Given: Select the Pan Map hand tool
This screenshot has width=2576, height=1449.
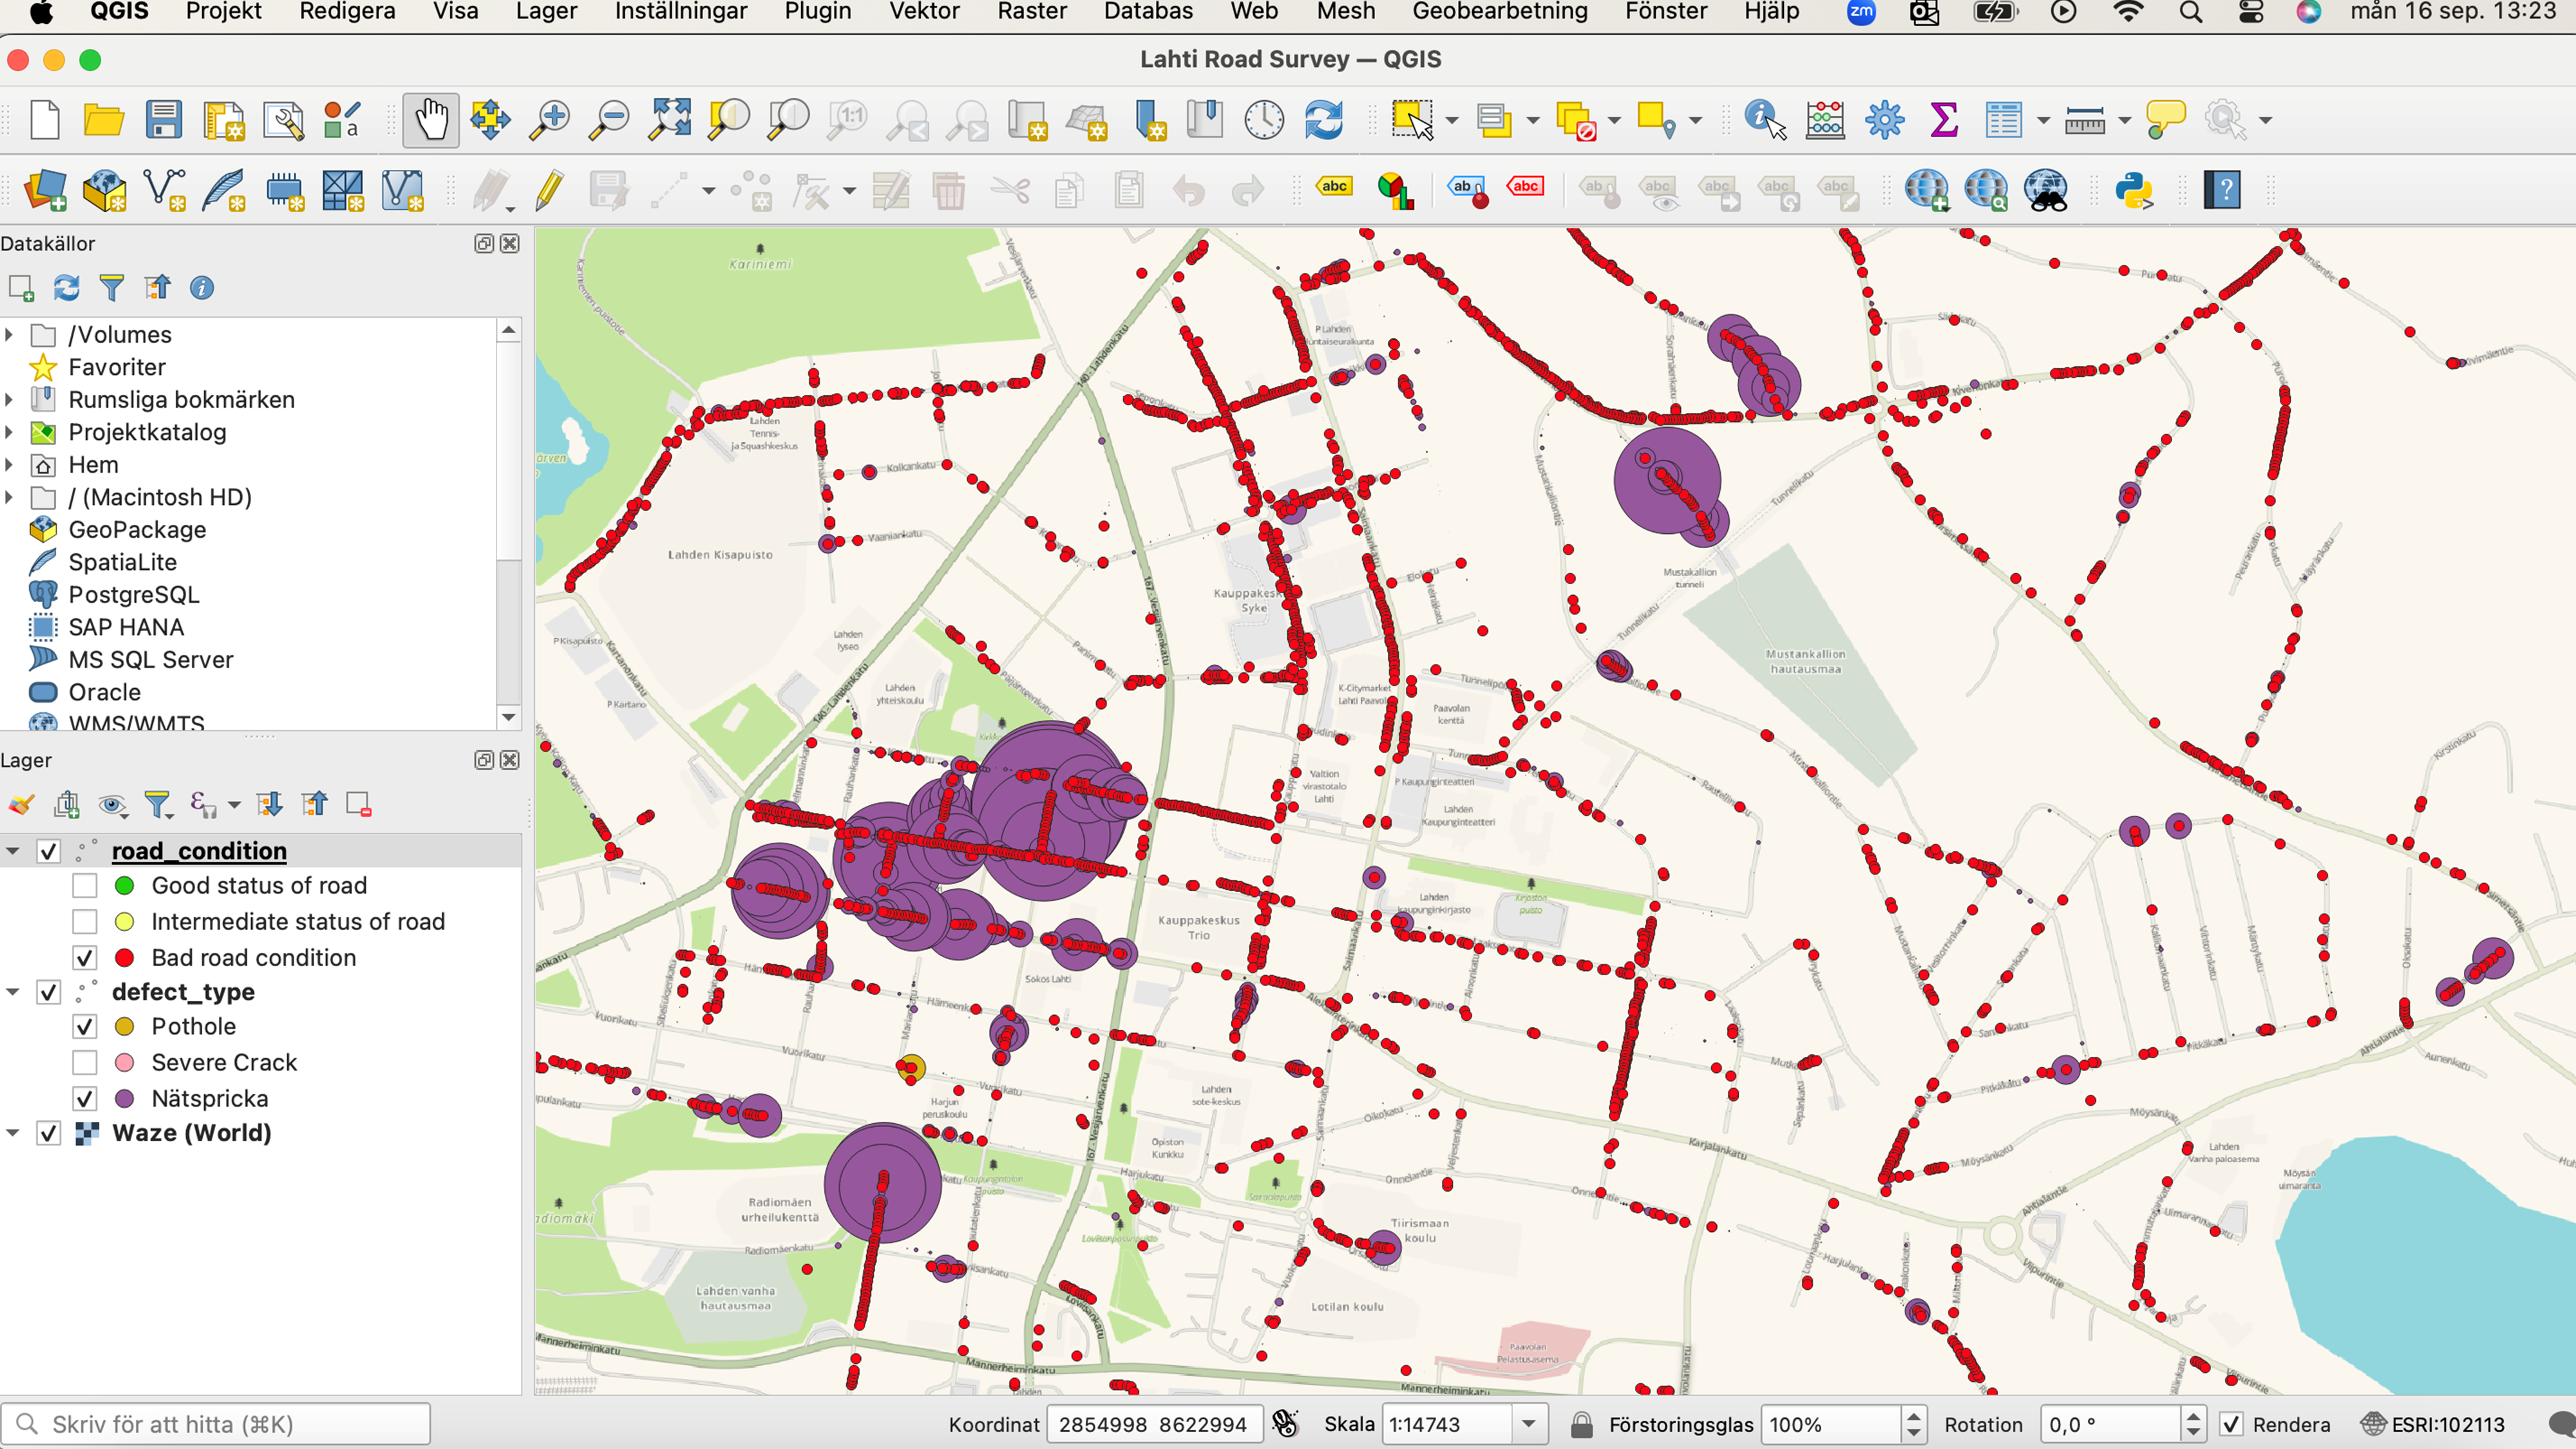Looking at the screenshot, I should [x=431, y=120].
